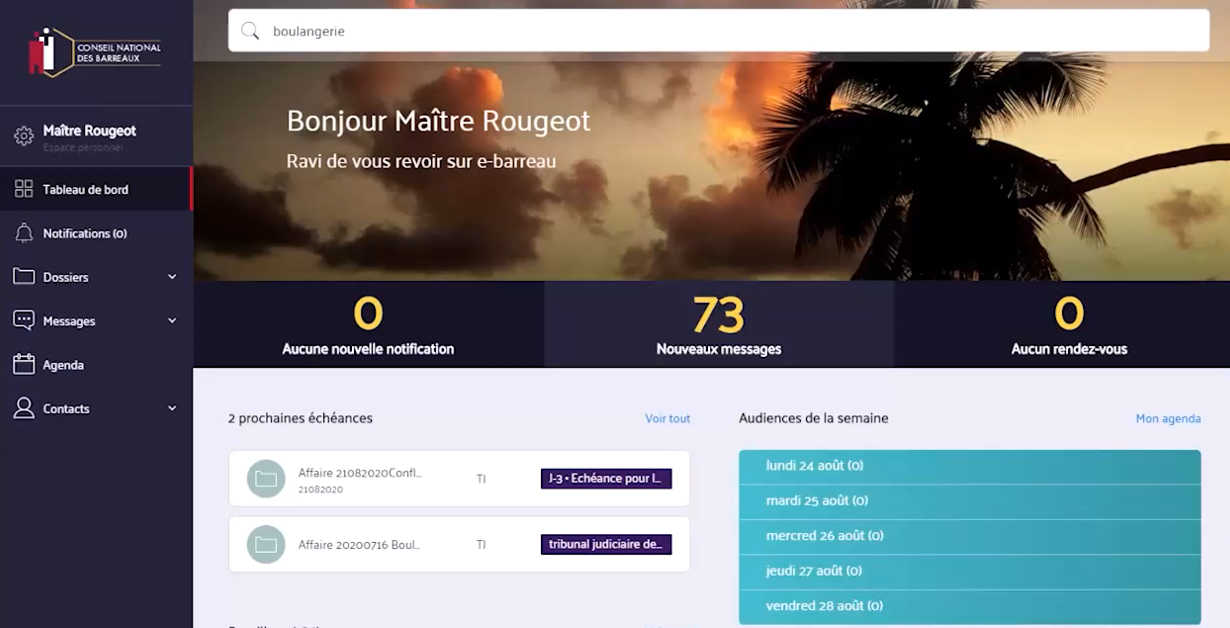Expand the Messages submenu chevron
1230x628 pixels.
click(172, 321)
